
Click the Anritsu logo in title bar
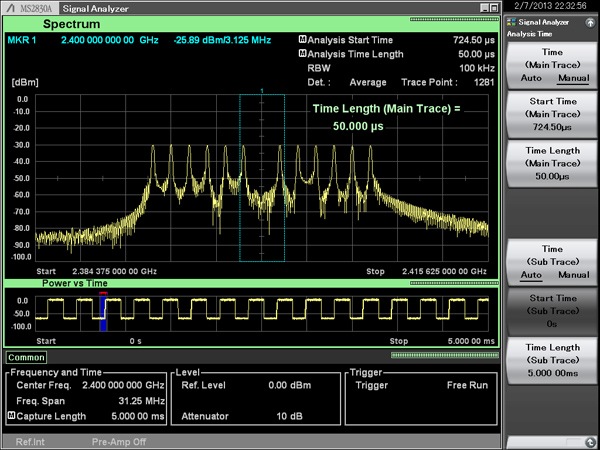(11, 8)
